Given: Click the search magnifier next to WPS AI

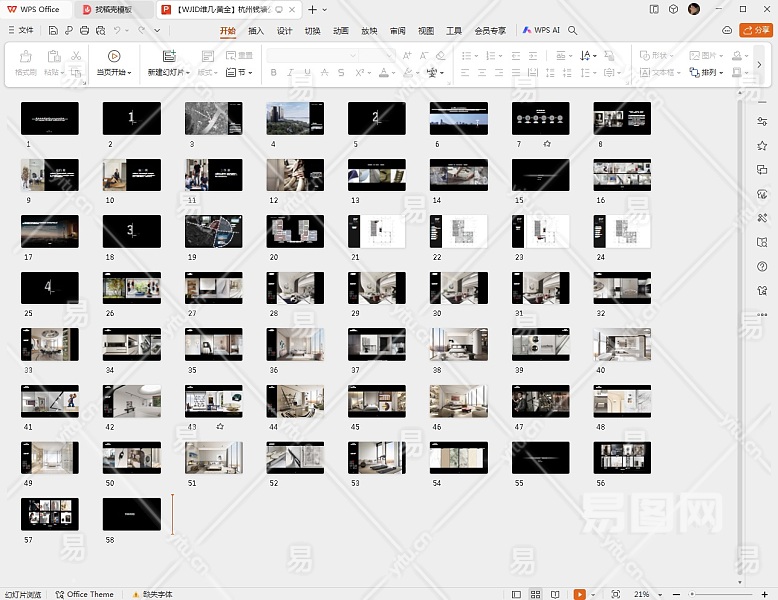Looking at the screenshot, I should tap(573, 31).
